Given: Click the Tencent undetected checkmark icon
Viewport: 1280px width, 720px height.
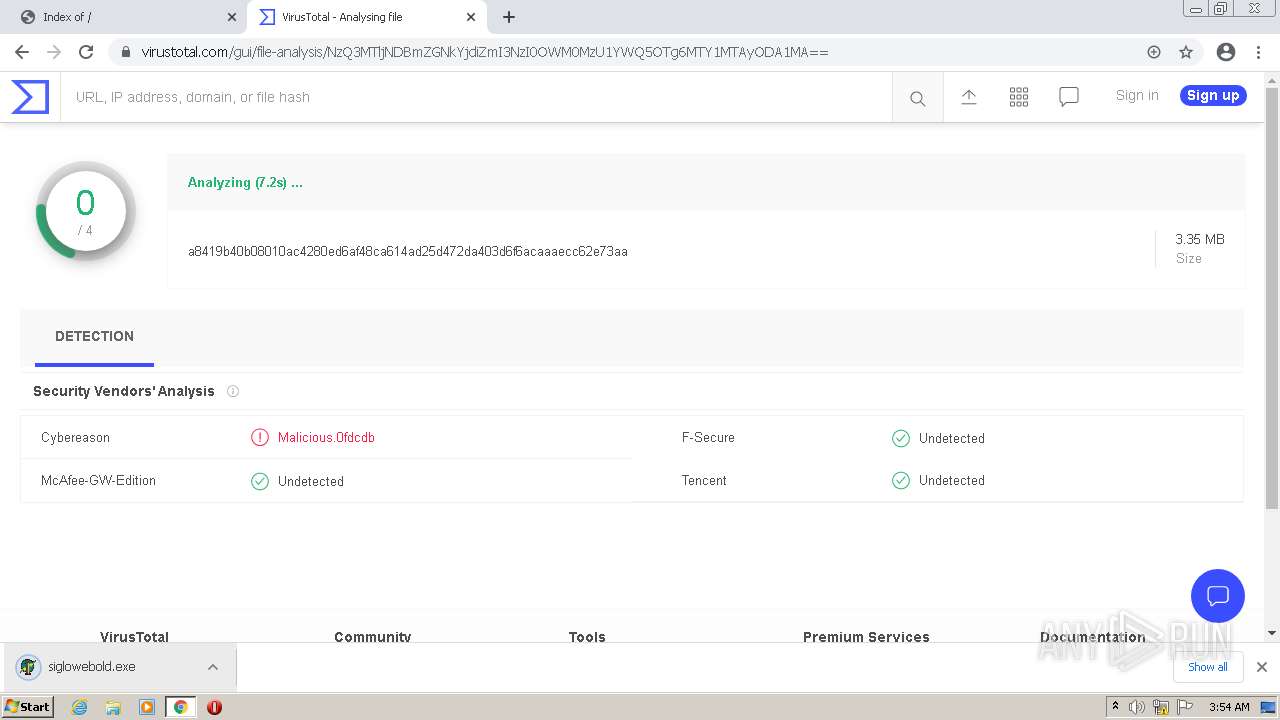Looking at the screenshot, I should pyautogui.click(x=900, y=480).
